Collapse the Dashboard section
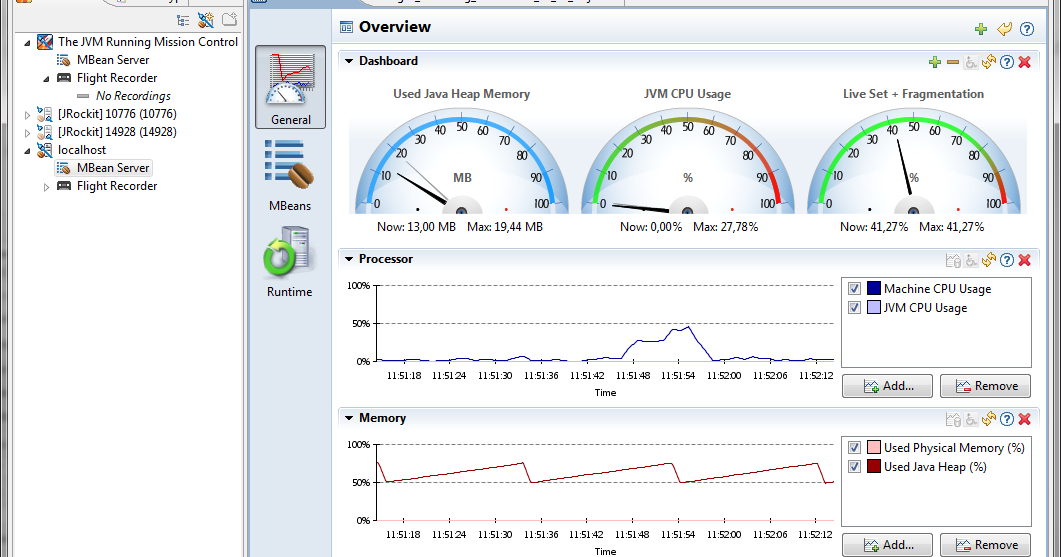This screenshot has width=1061, height=557. [x=349, y=61]
